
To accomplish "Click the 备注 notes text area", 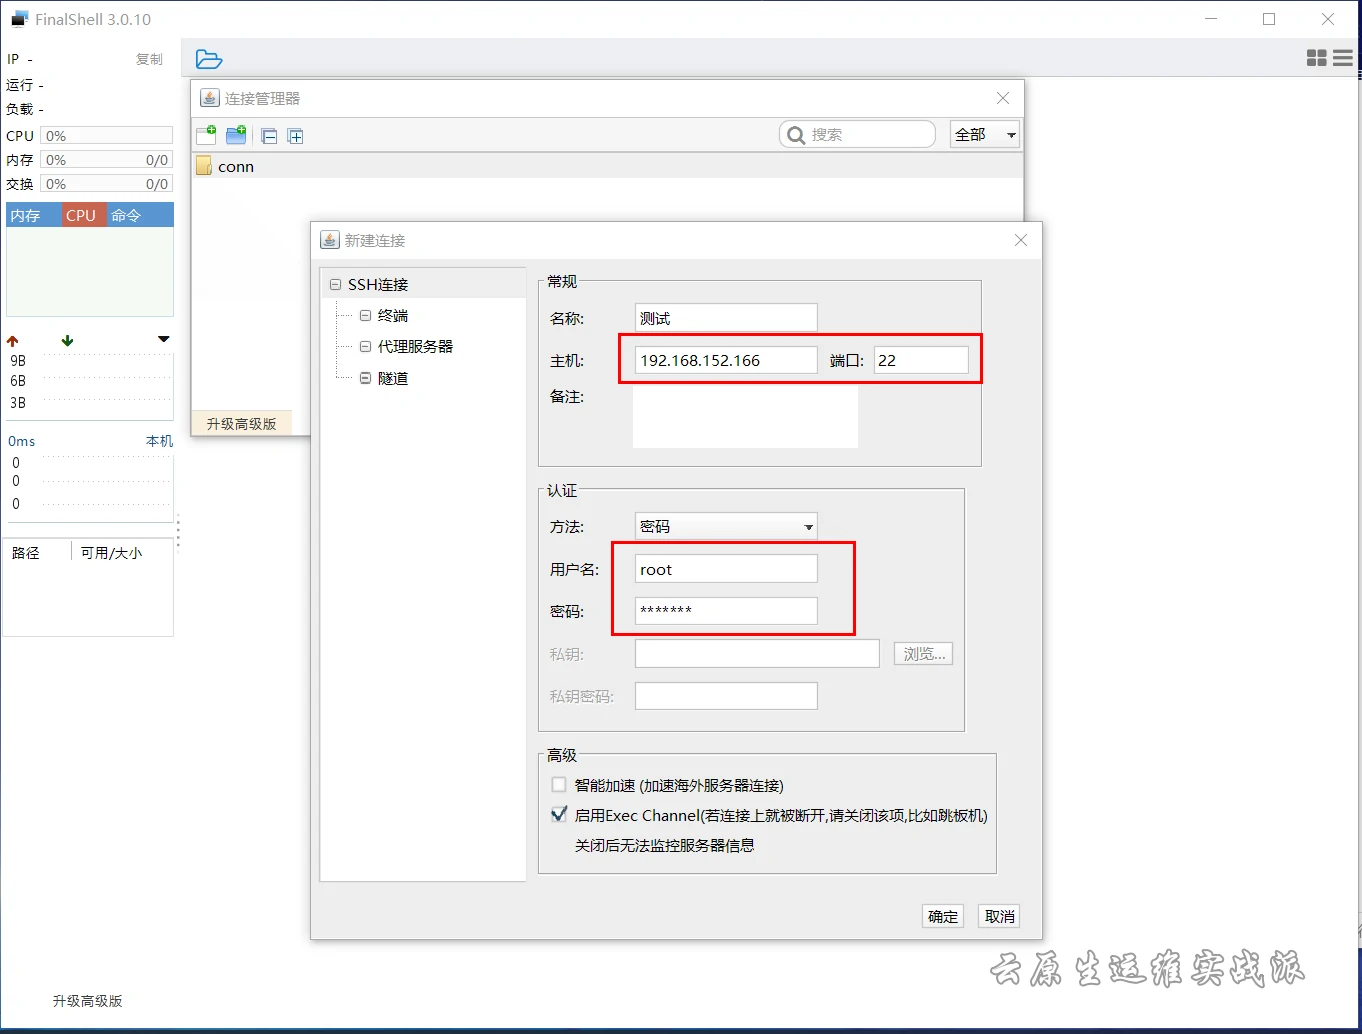I will (x=745, y=417).
